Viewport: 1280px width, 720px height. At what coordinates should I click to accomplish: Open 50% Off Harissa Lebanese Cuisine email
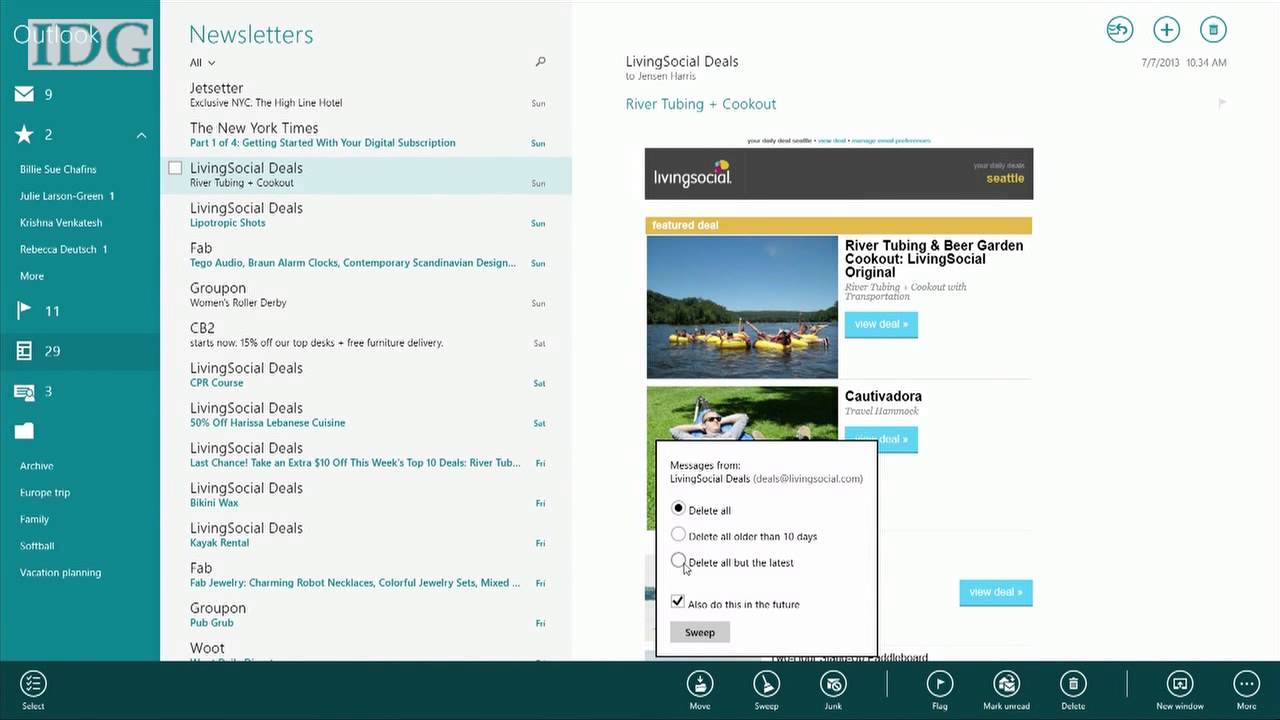(x=366, y=415)
